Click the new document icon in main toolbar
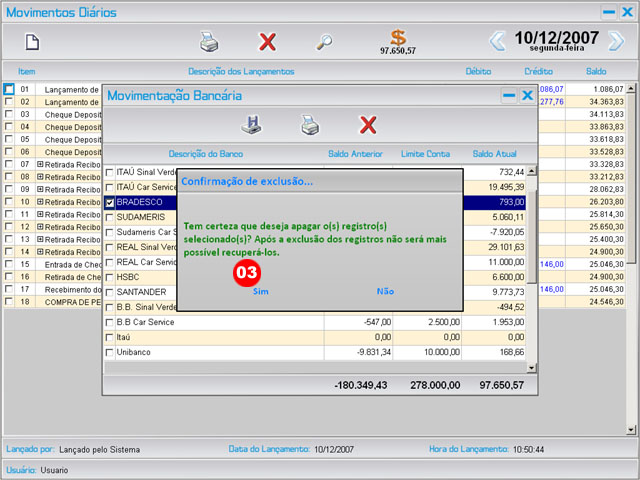640x480 pixels. coord(32,42)
